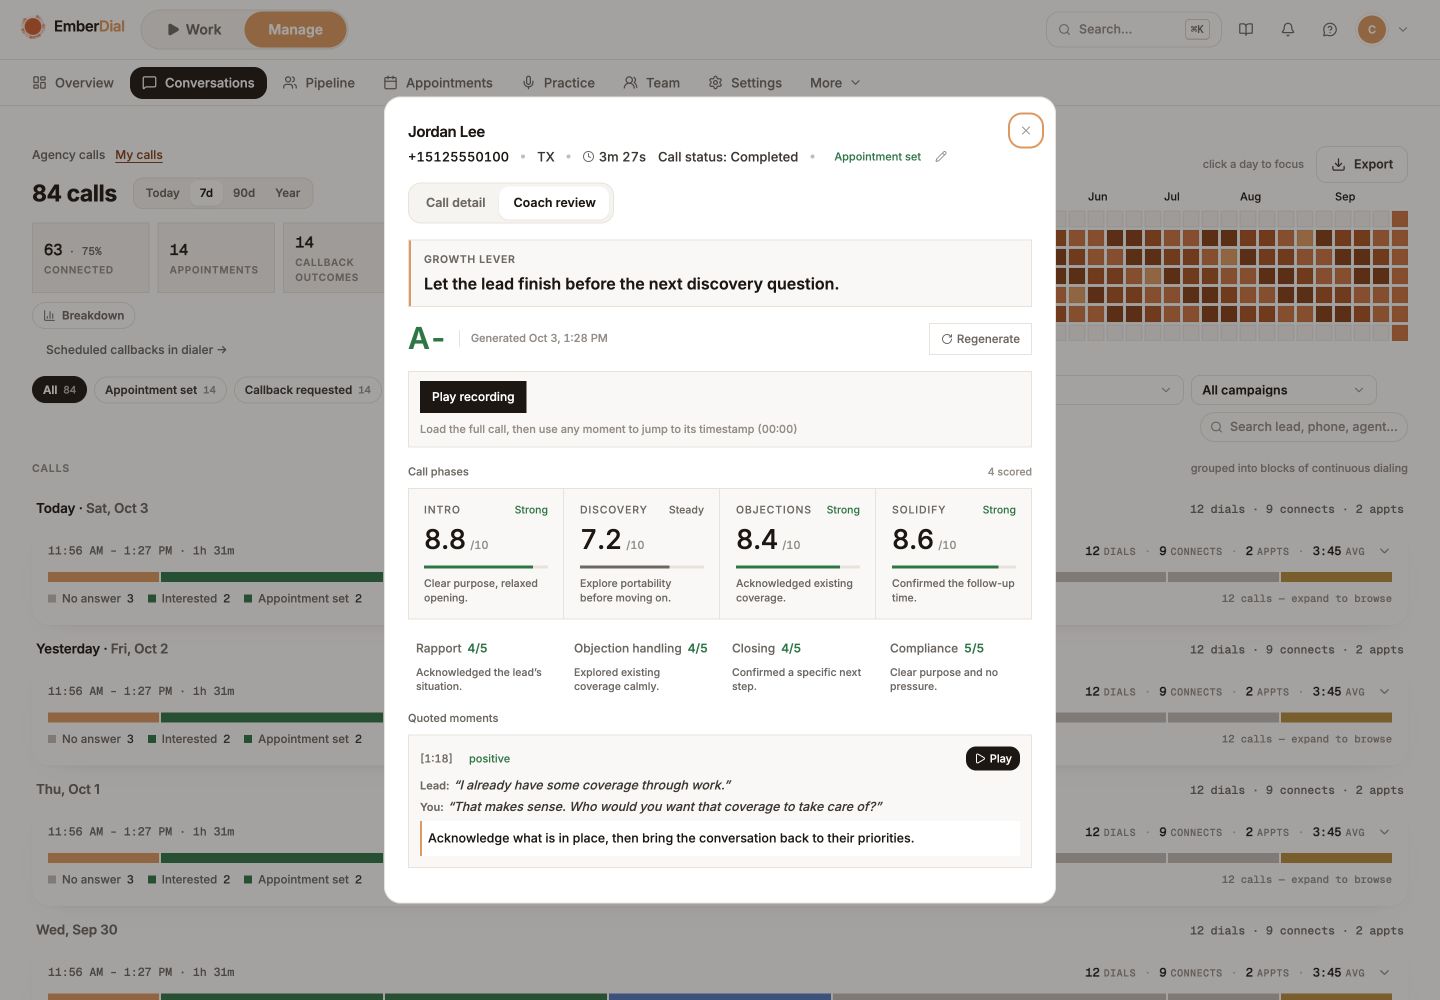1440x1000 pixels.
Task: Click the 63 Connected stat card
Action: [x=91, y=258]
